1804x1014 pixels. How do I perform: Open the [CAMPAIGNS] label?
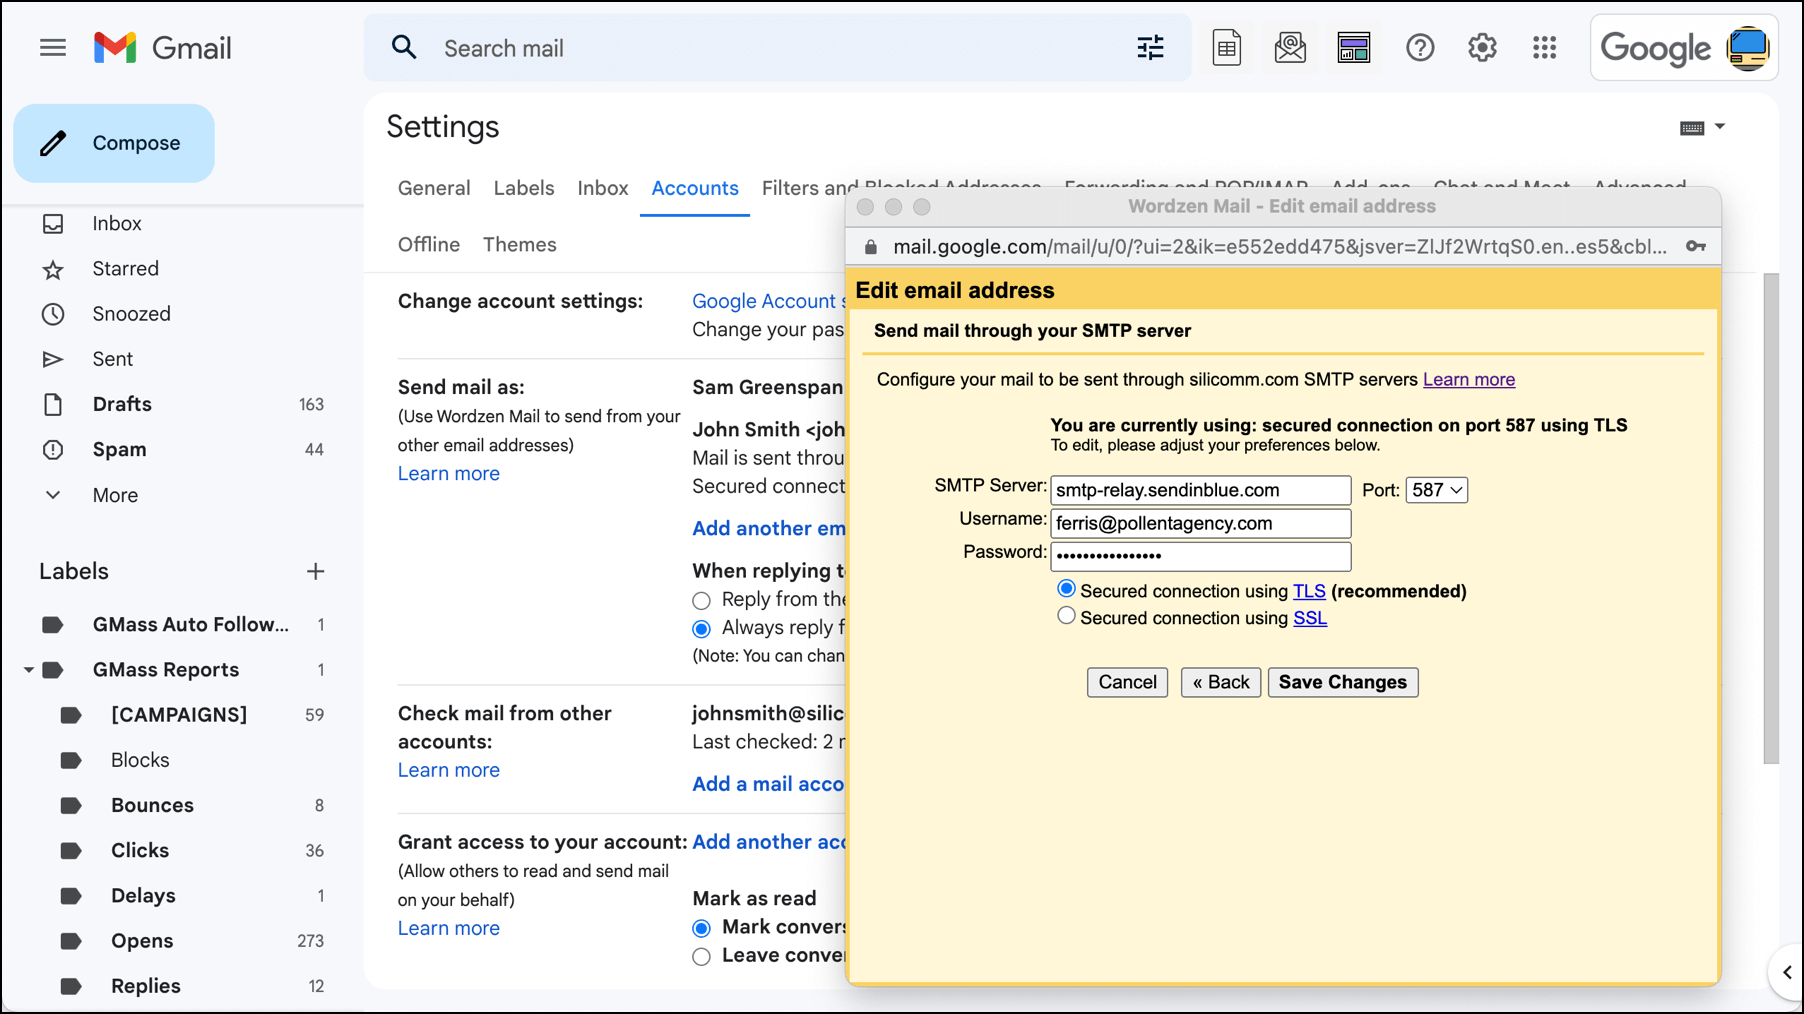coord(179,715)
